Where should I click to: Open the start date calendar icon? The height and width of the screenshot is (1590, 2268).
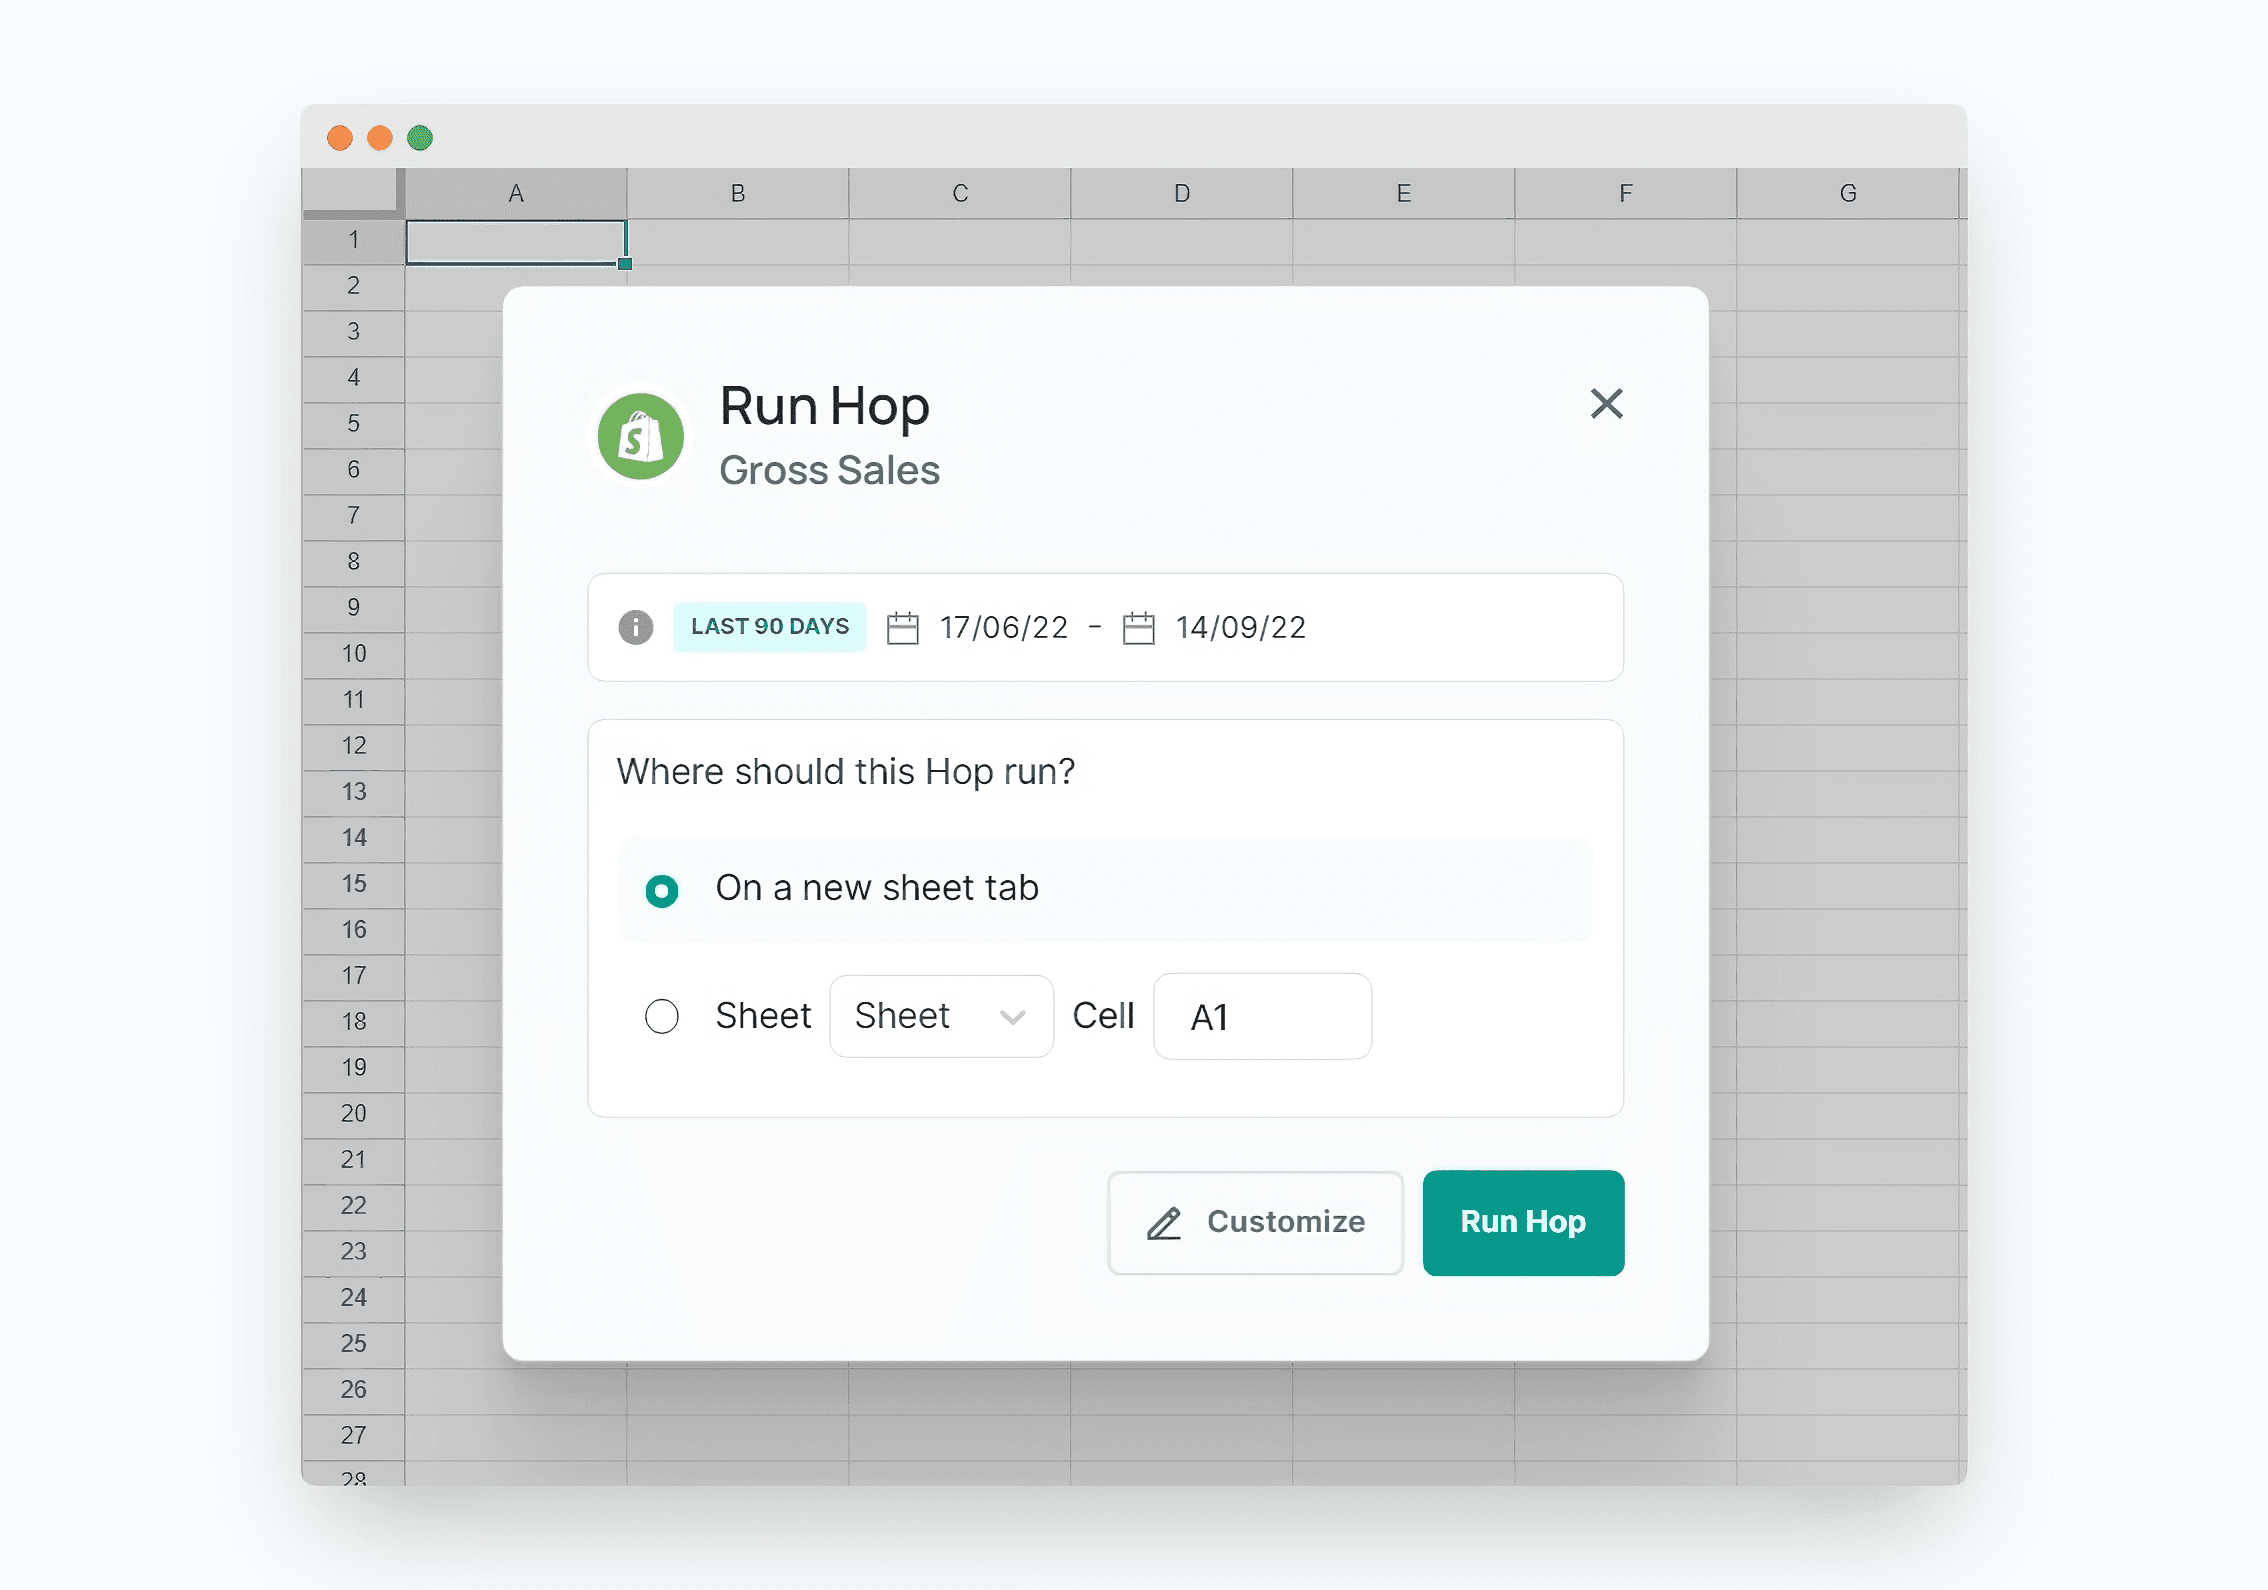[902, 628]
